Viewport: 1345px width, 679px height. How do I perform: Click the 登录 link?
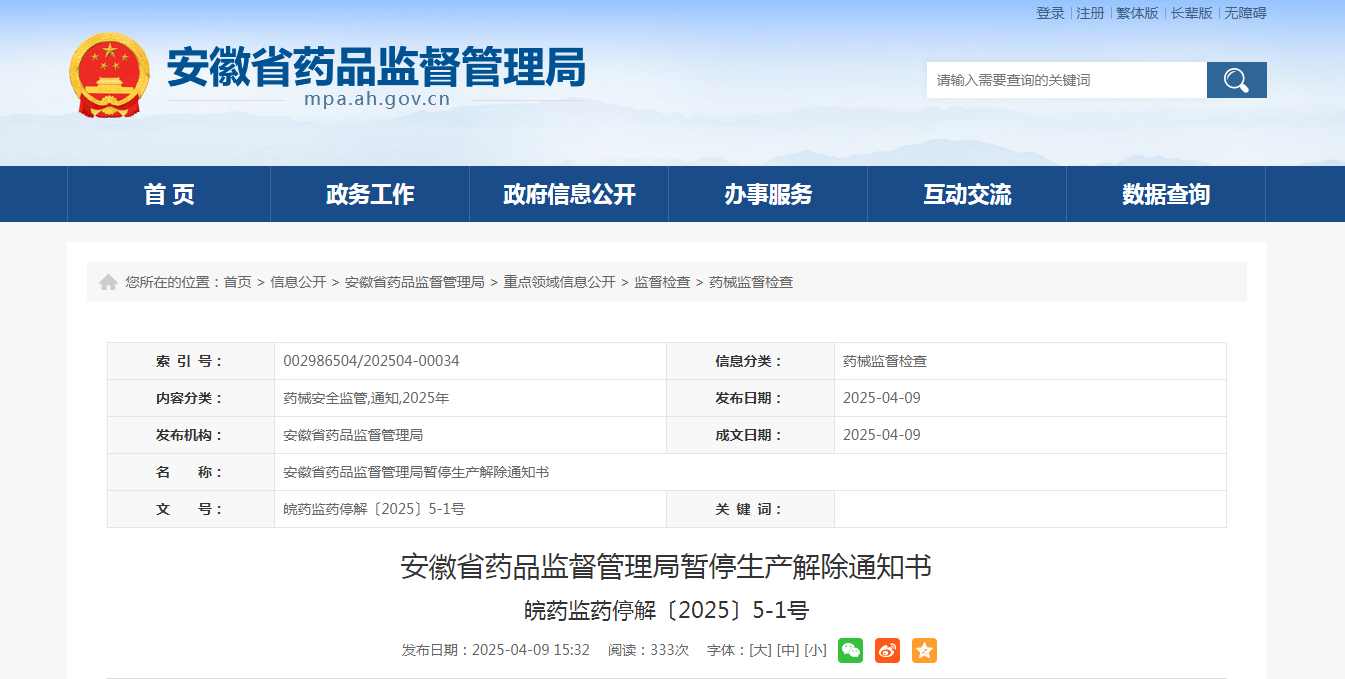(x=1050, y=13)
